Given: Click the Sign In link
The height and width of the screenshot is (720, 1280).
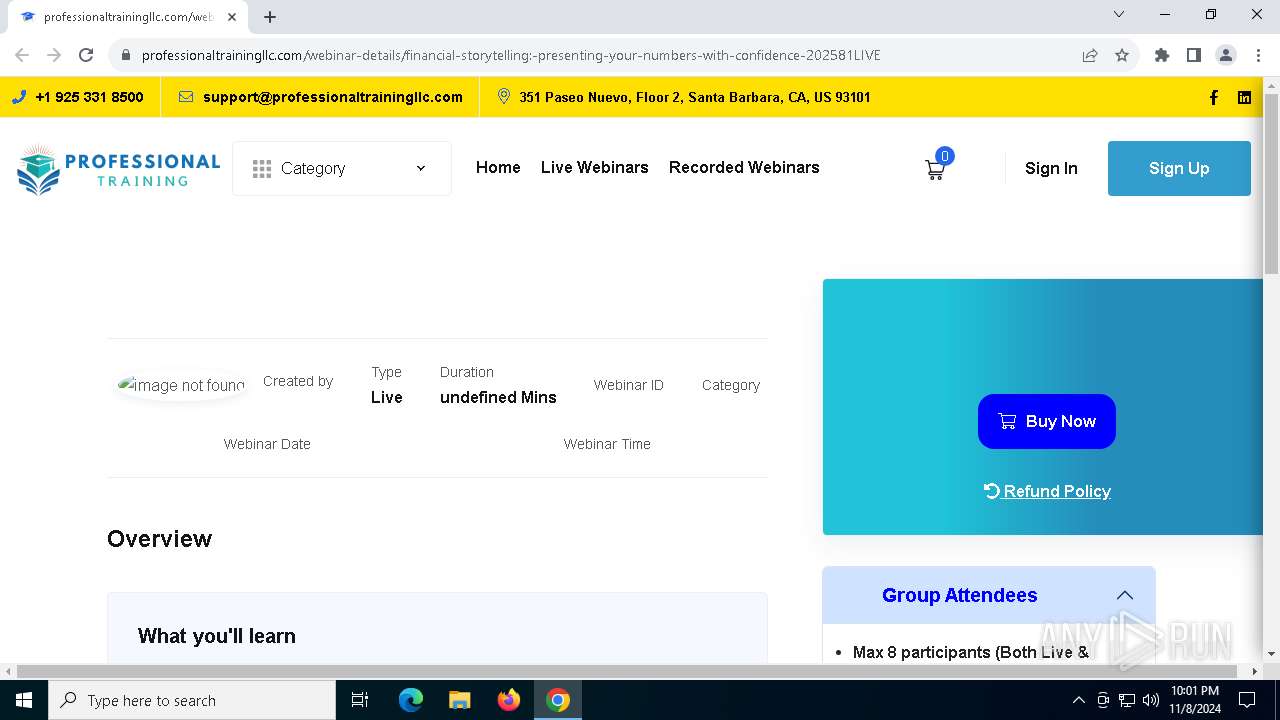Looking at the screenshot, I should 1051,168.
